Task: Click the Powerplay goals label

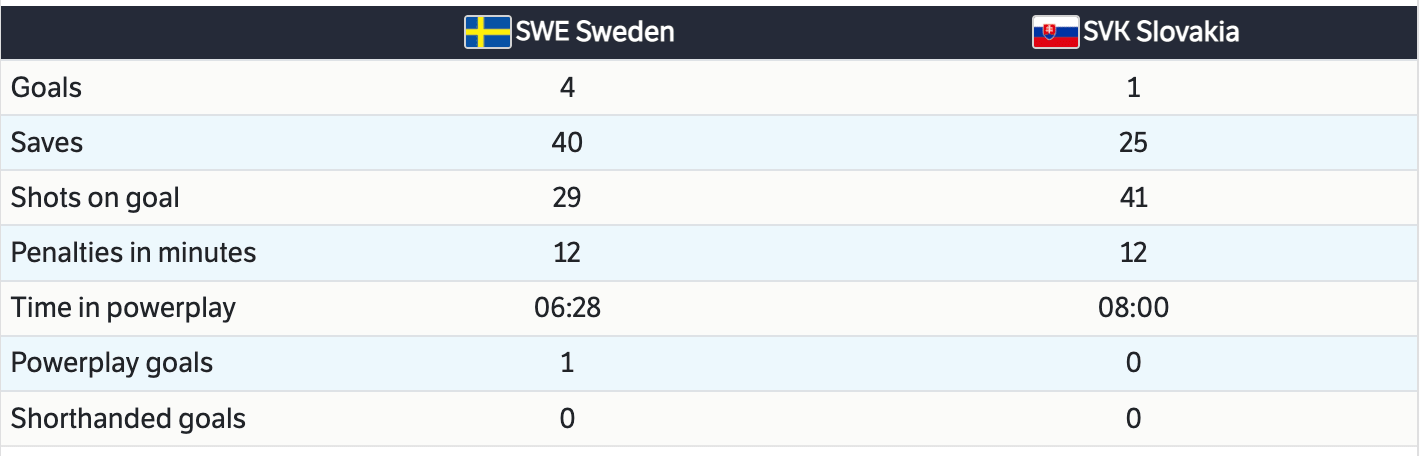Action: pyautogui.click(x=112, y=362)
